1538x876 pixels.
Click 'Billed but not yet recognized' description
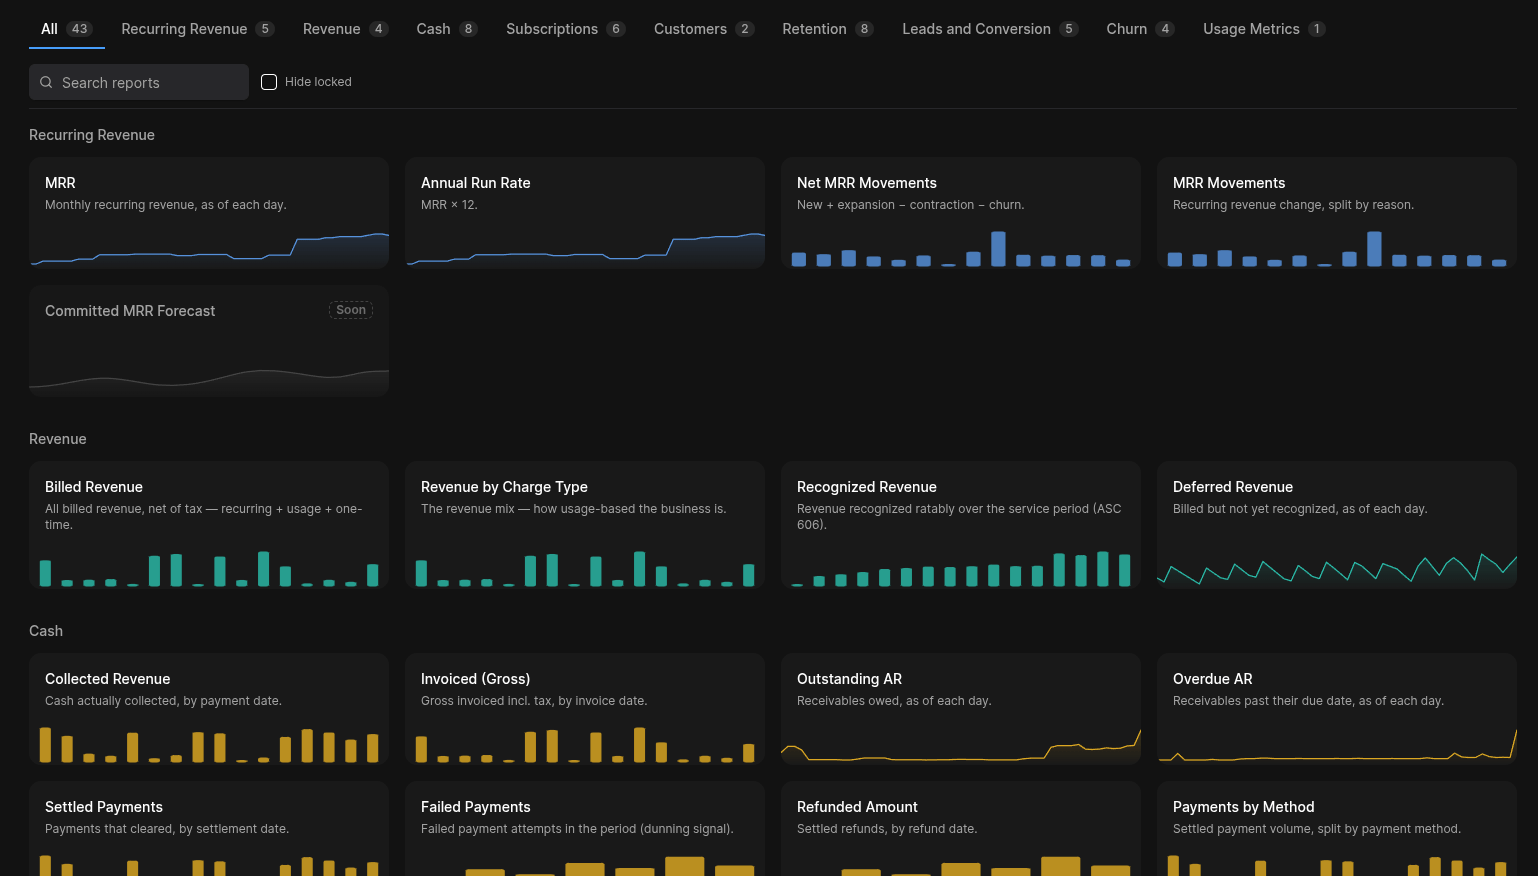coord(1300,509)
